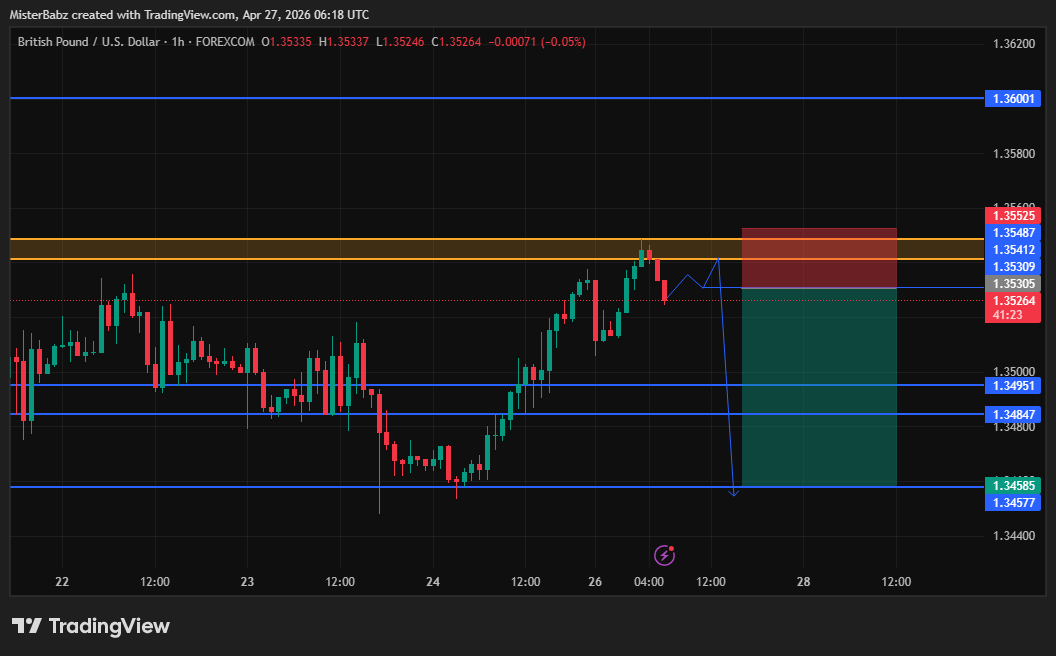Click the 1.36200 price axis tick
1056x656 pixels.
pyautogui.click(x=1014, y=44)
